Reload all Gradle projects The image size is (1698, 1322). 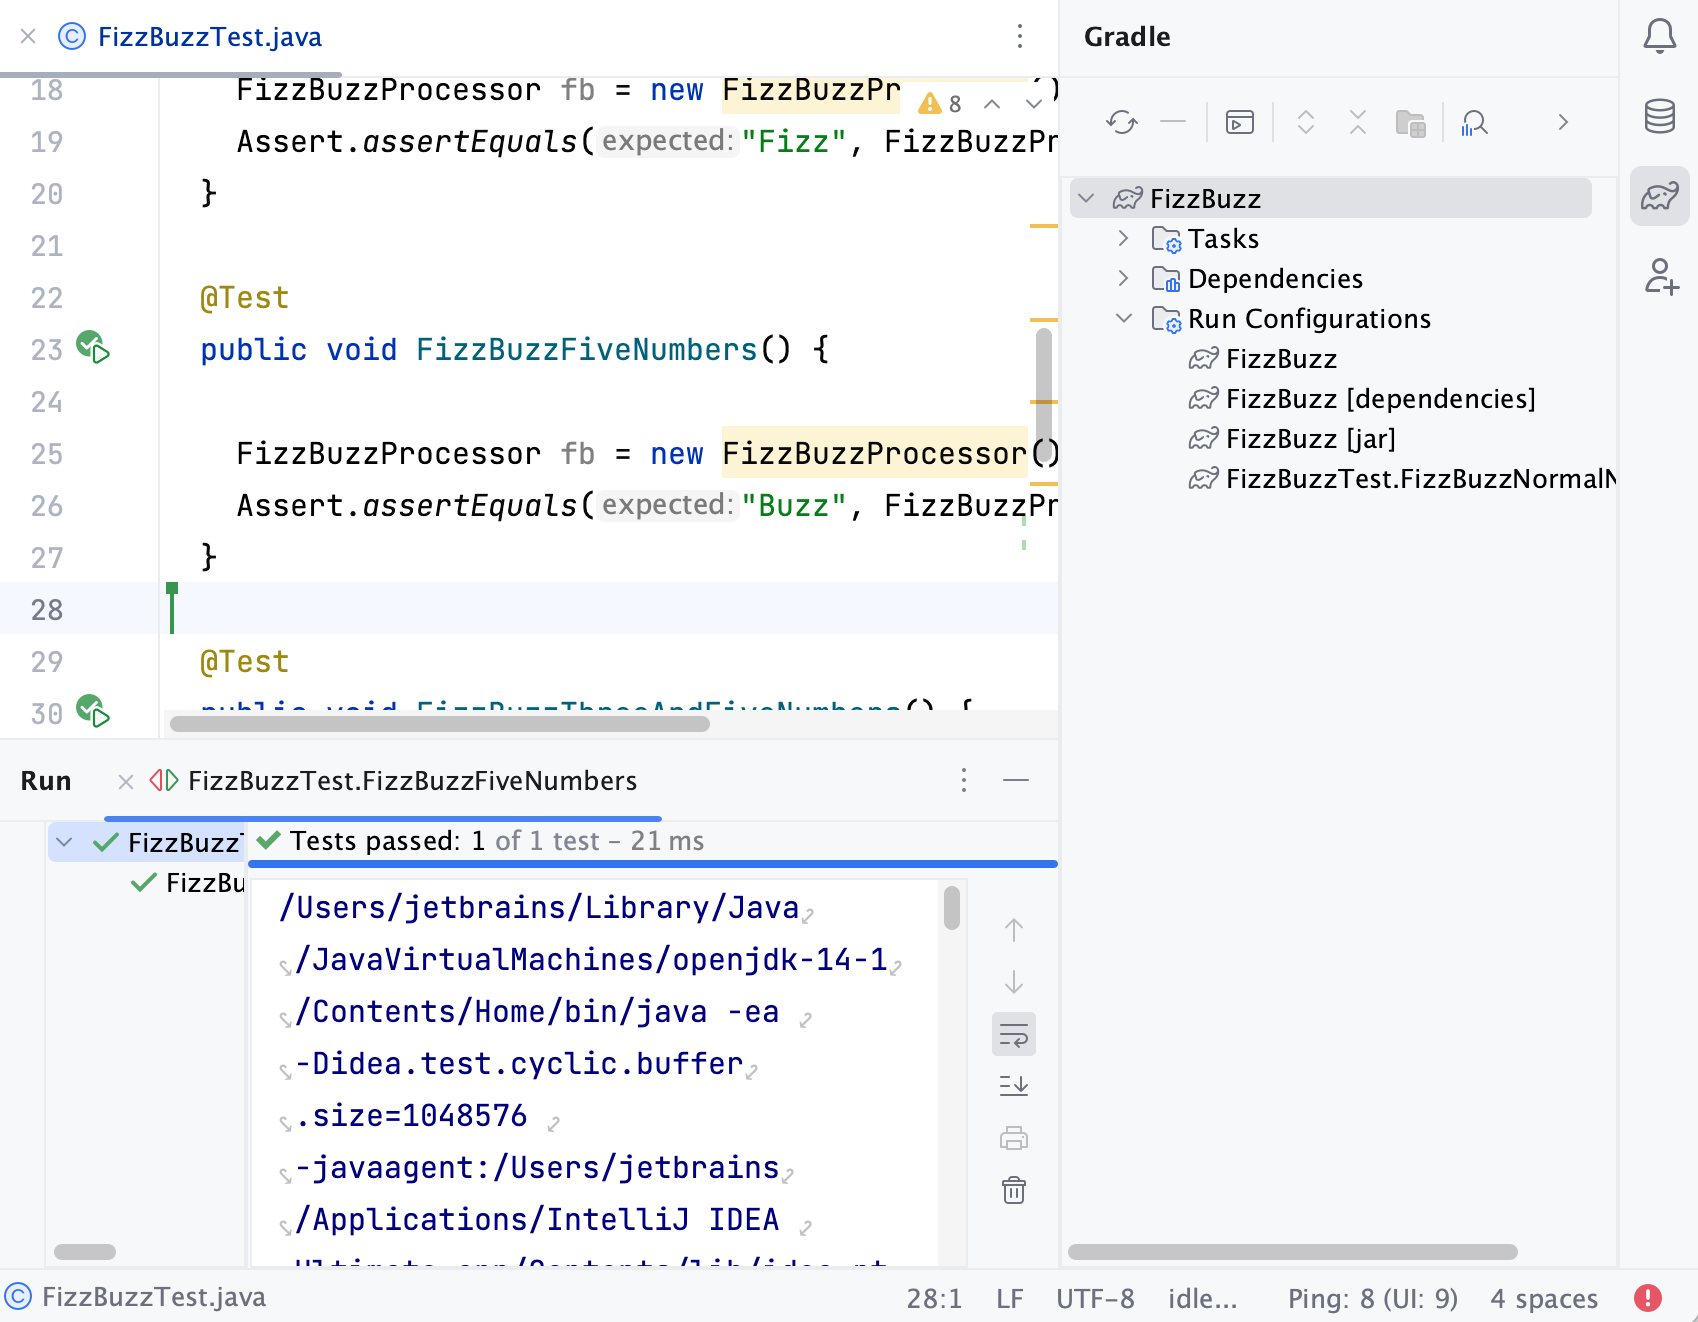coord(1122,122)
